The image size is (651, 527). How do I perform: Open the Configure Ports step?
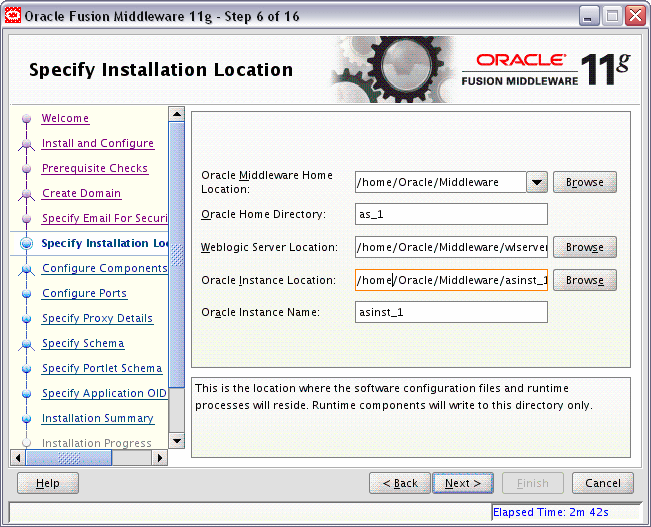[84, 293]
